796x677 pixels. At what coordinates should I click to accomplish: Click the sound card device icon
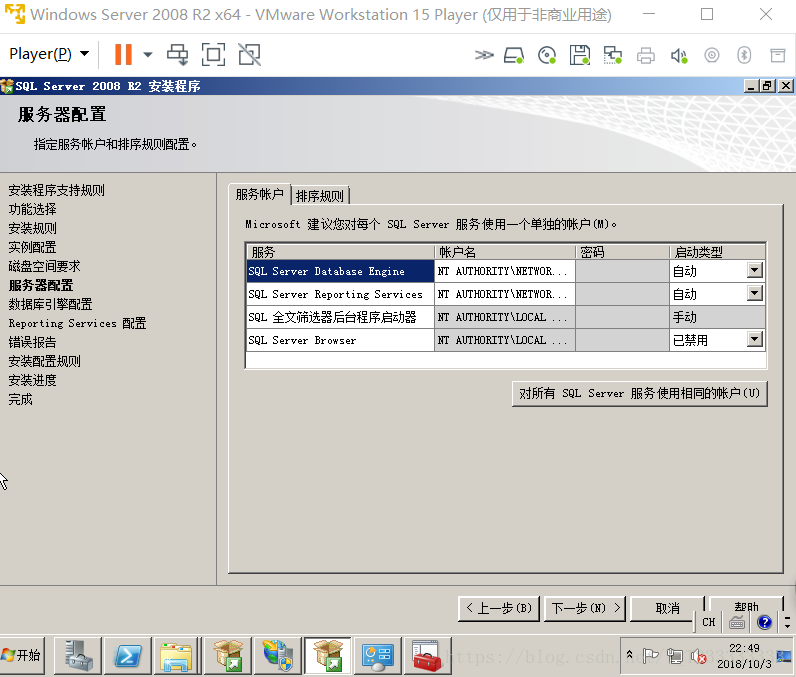(x=679, y=55)
